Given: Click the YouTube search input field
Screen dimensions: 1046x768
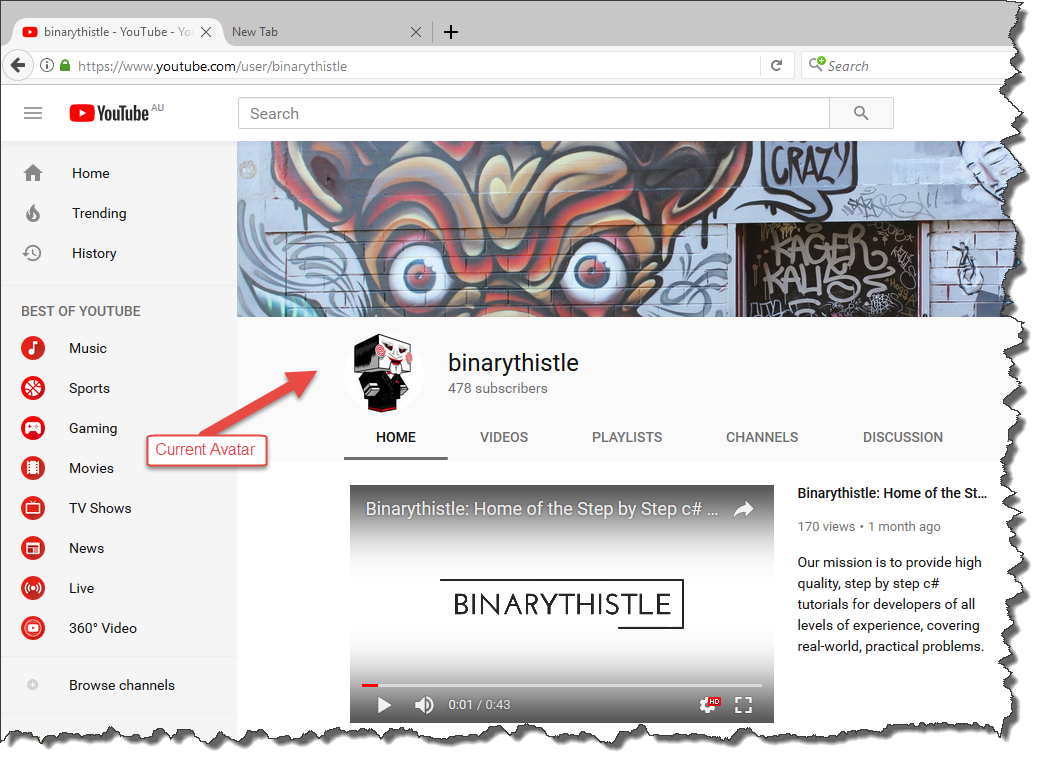Looking at the screenshot, I should tap(533, 113).
